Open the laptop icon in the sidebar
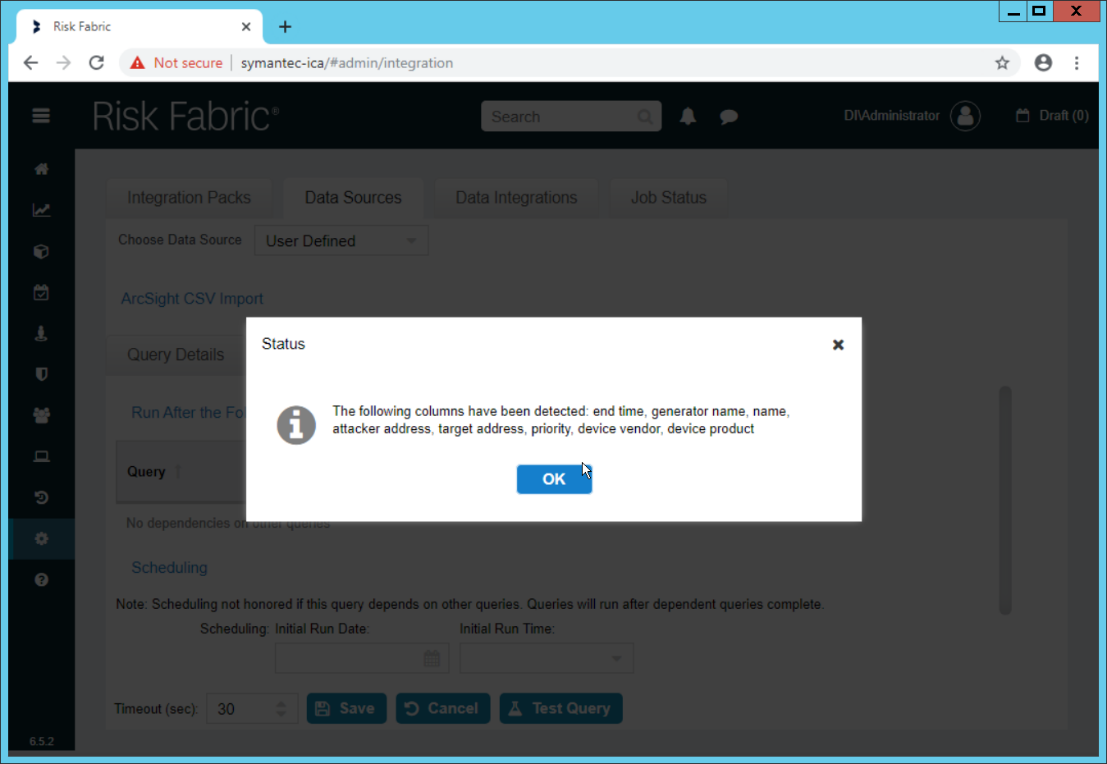The image size is (1107, 764). click(41, 457)
